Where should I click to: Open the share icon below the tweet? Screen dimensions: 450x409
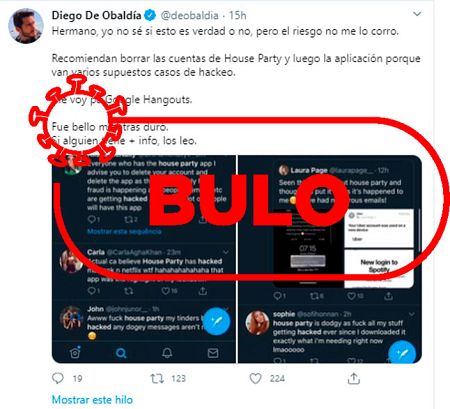(x=354, y=378)
